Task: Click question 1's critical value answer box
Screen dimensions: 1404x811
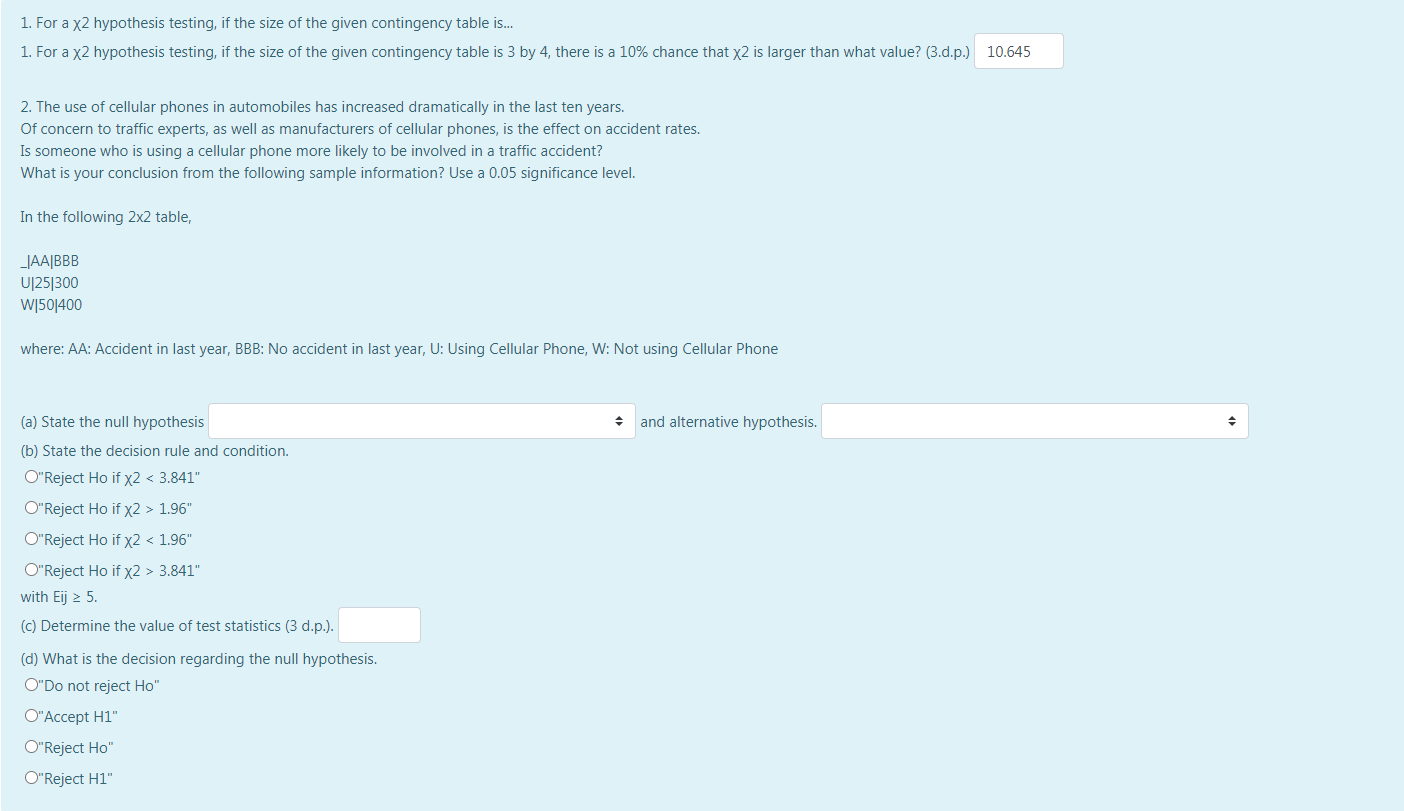Action: (x=1018, y=50)
